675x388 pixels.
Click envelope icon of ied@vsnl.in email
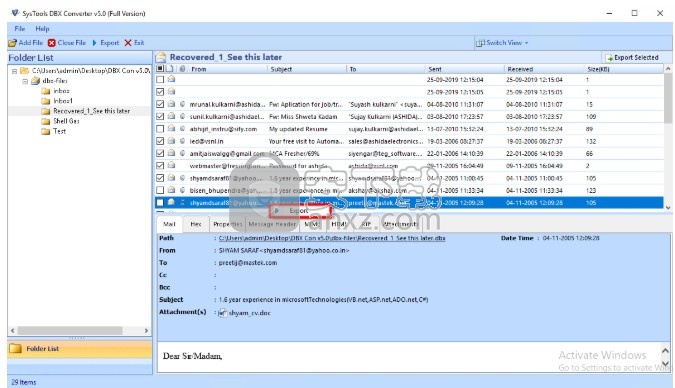171,140
